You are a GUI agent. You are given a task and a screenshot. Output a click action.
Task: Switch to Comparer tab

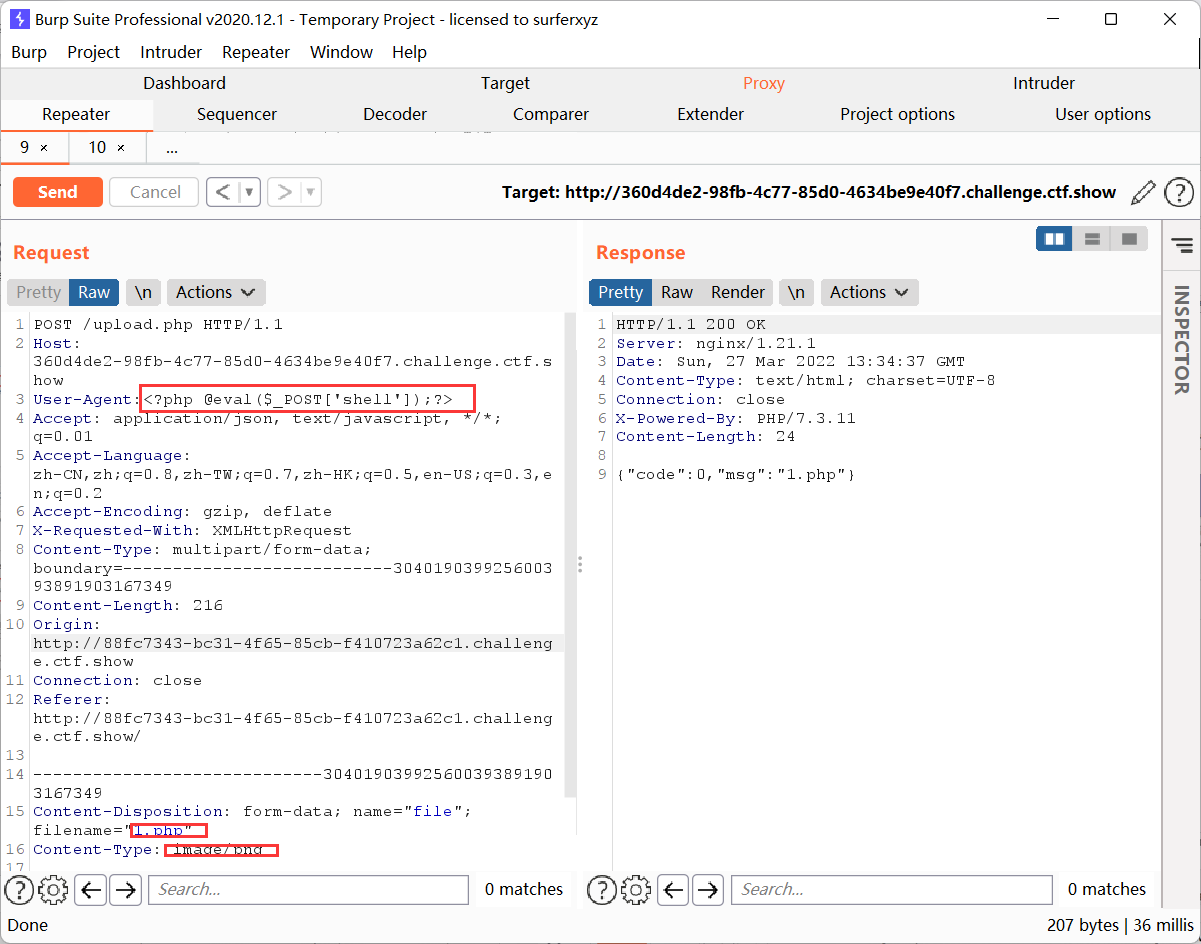click(551, 114)
